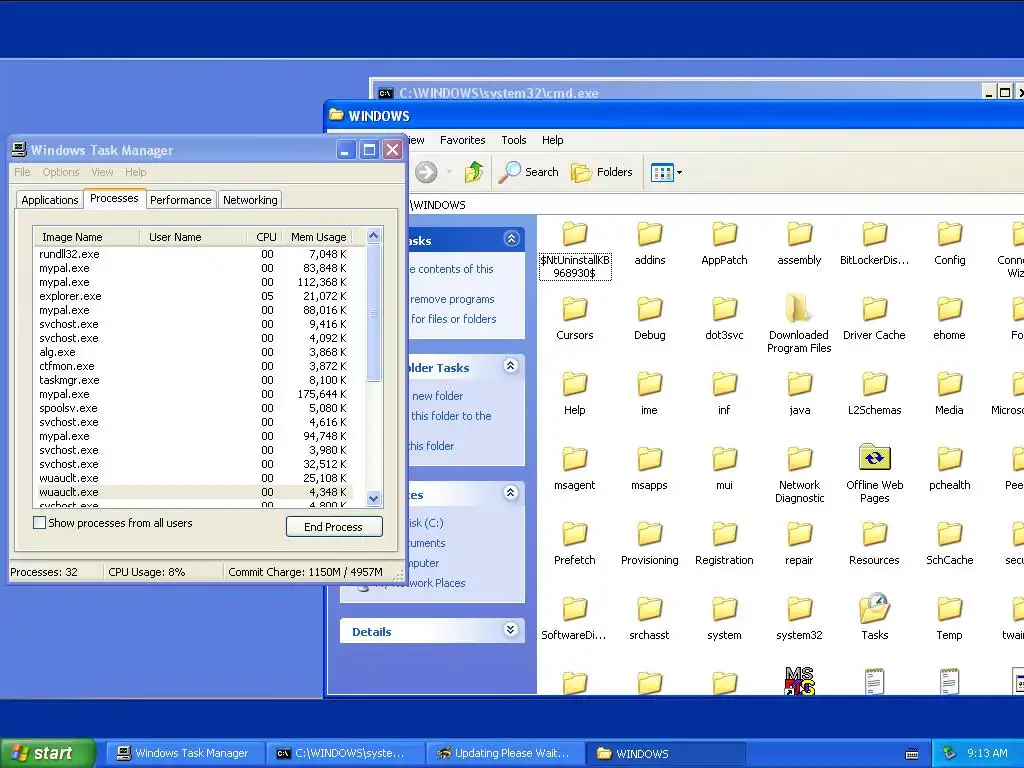Switch to the Applications tab
Viewport: 1024px width, 768px height.
point(50,200)
